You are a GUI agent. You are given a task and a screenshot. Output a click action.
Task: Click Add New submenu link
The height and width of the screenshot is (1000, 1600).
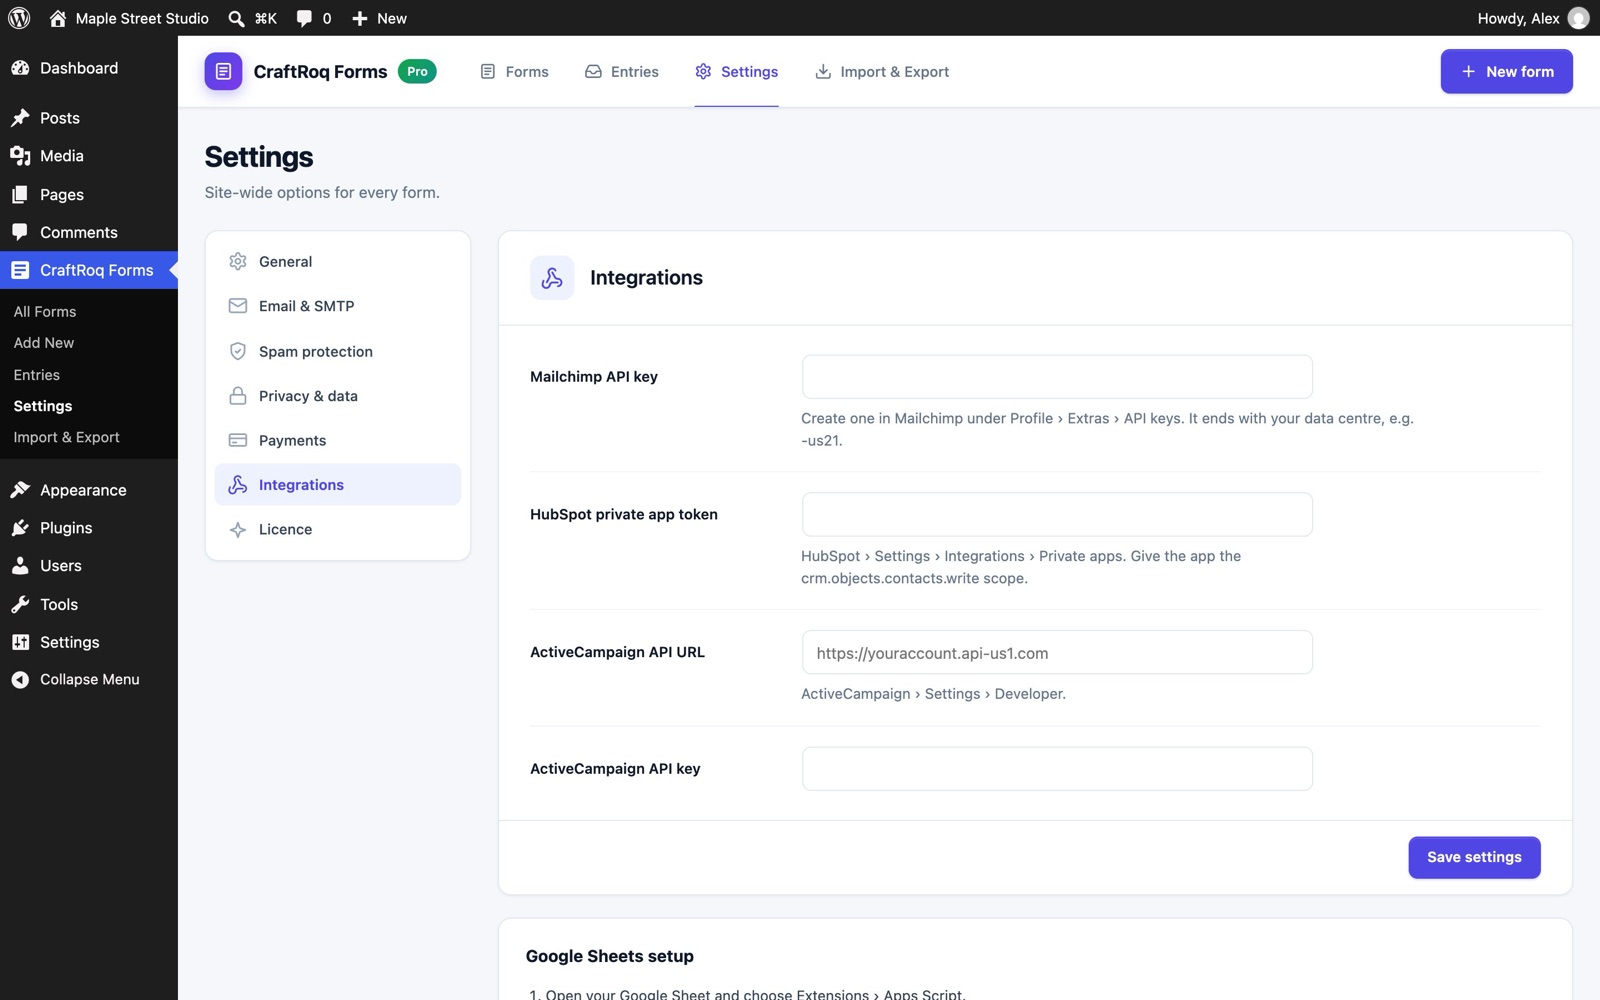44,343
